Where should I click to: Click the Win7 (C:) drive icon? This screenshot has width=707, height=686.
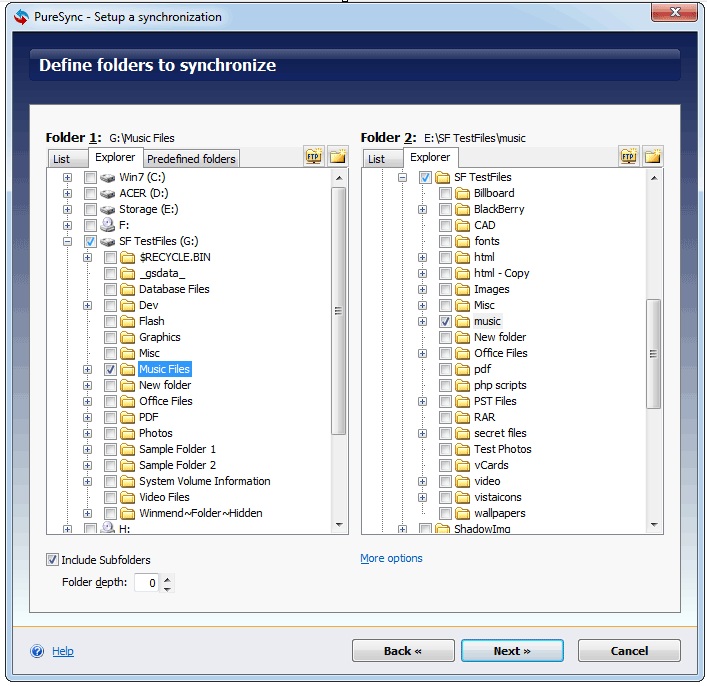tap(108, 177)
